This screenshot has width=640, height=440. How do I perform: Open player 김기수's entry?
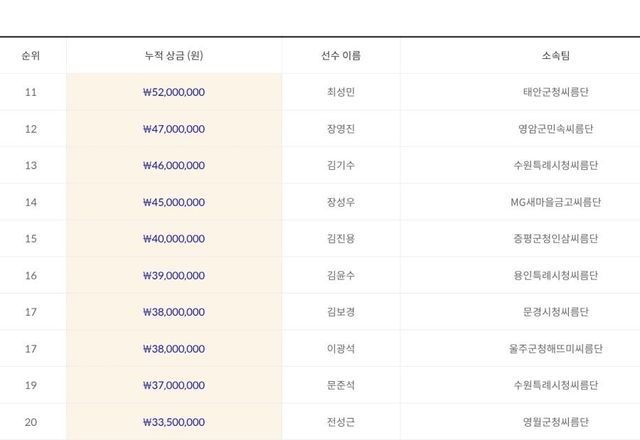[x=341, y=166]
